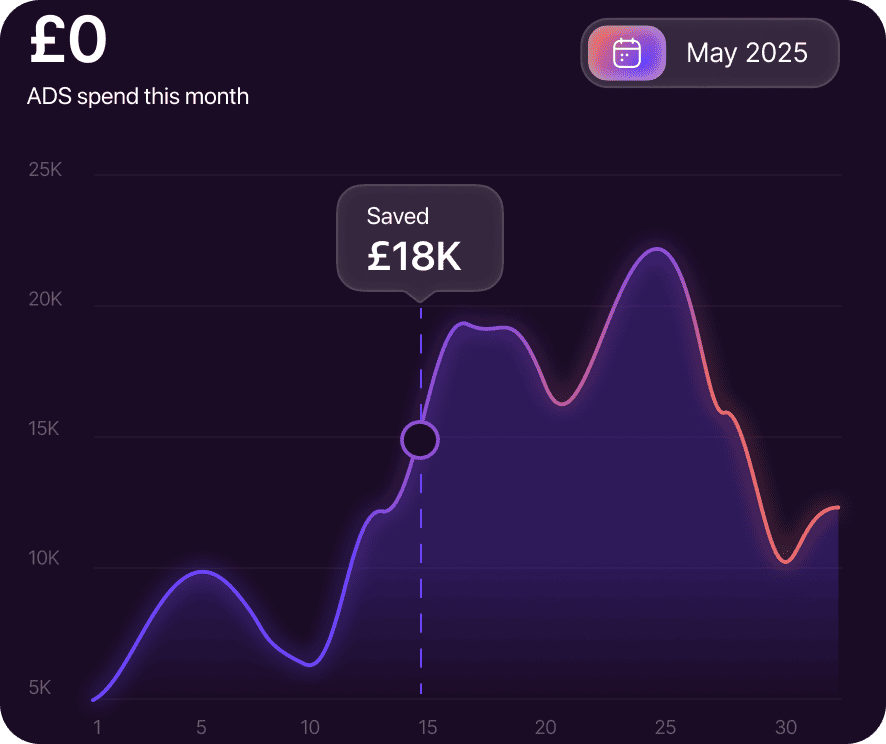This screenshot has width=886, height=744.
Task: Click the calendar icon in date picker
Action: click(627, 53)
